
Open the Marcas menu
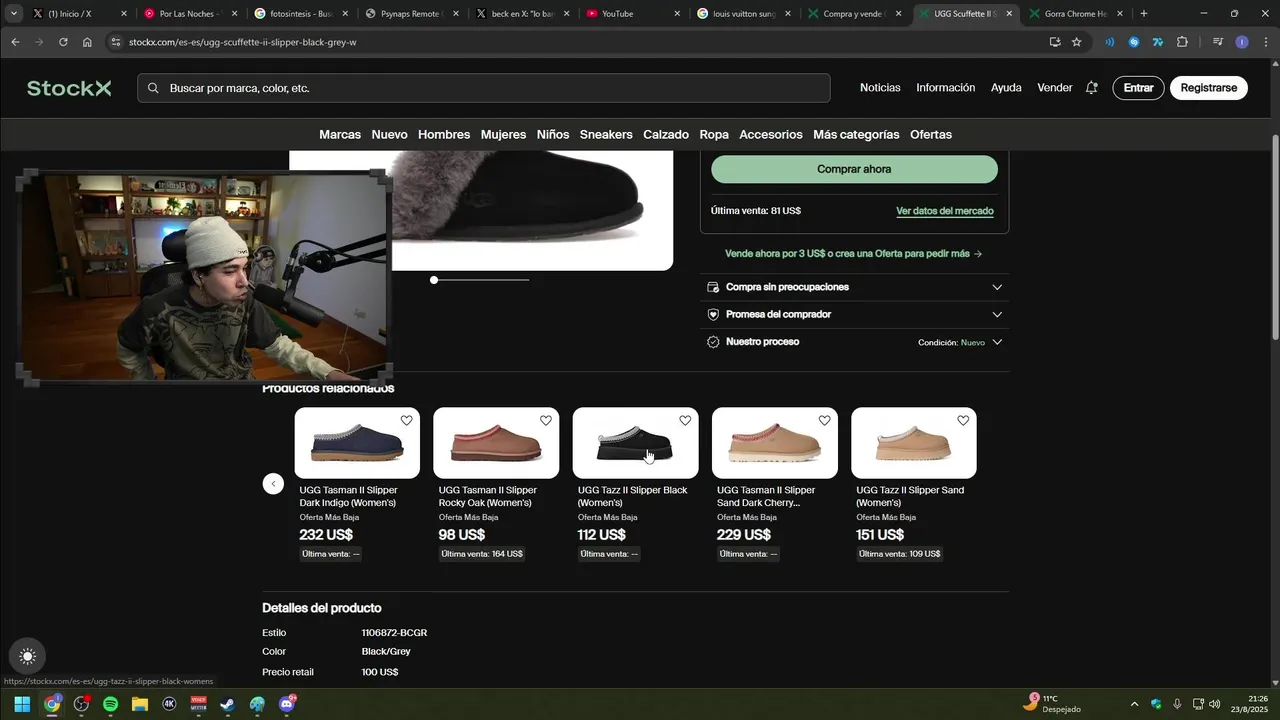(x=340, y=134)
